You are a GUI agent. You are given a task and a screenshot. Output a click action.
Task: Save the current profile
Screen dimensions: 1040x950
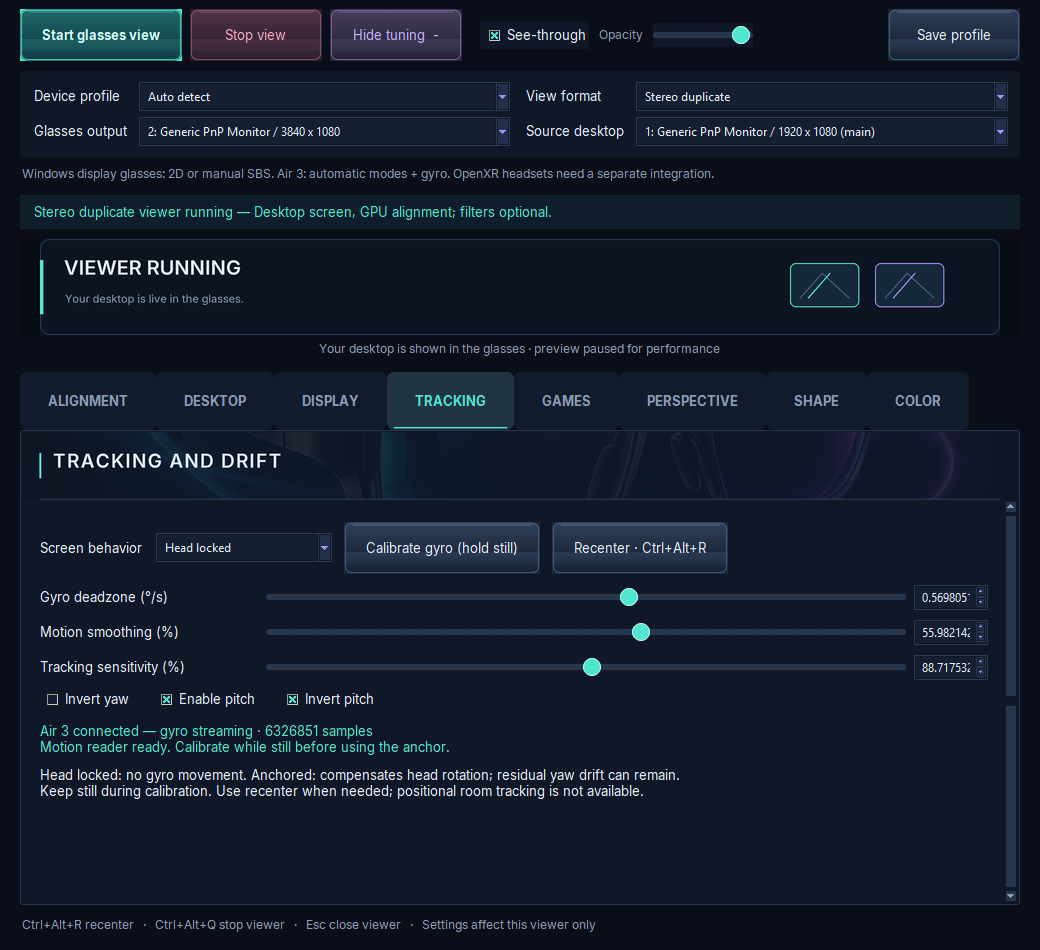tap(953, 35)
